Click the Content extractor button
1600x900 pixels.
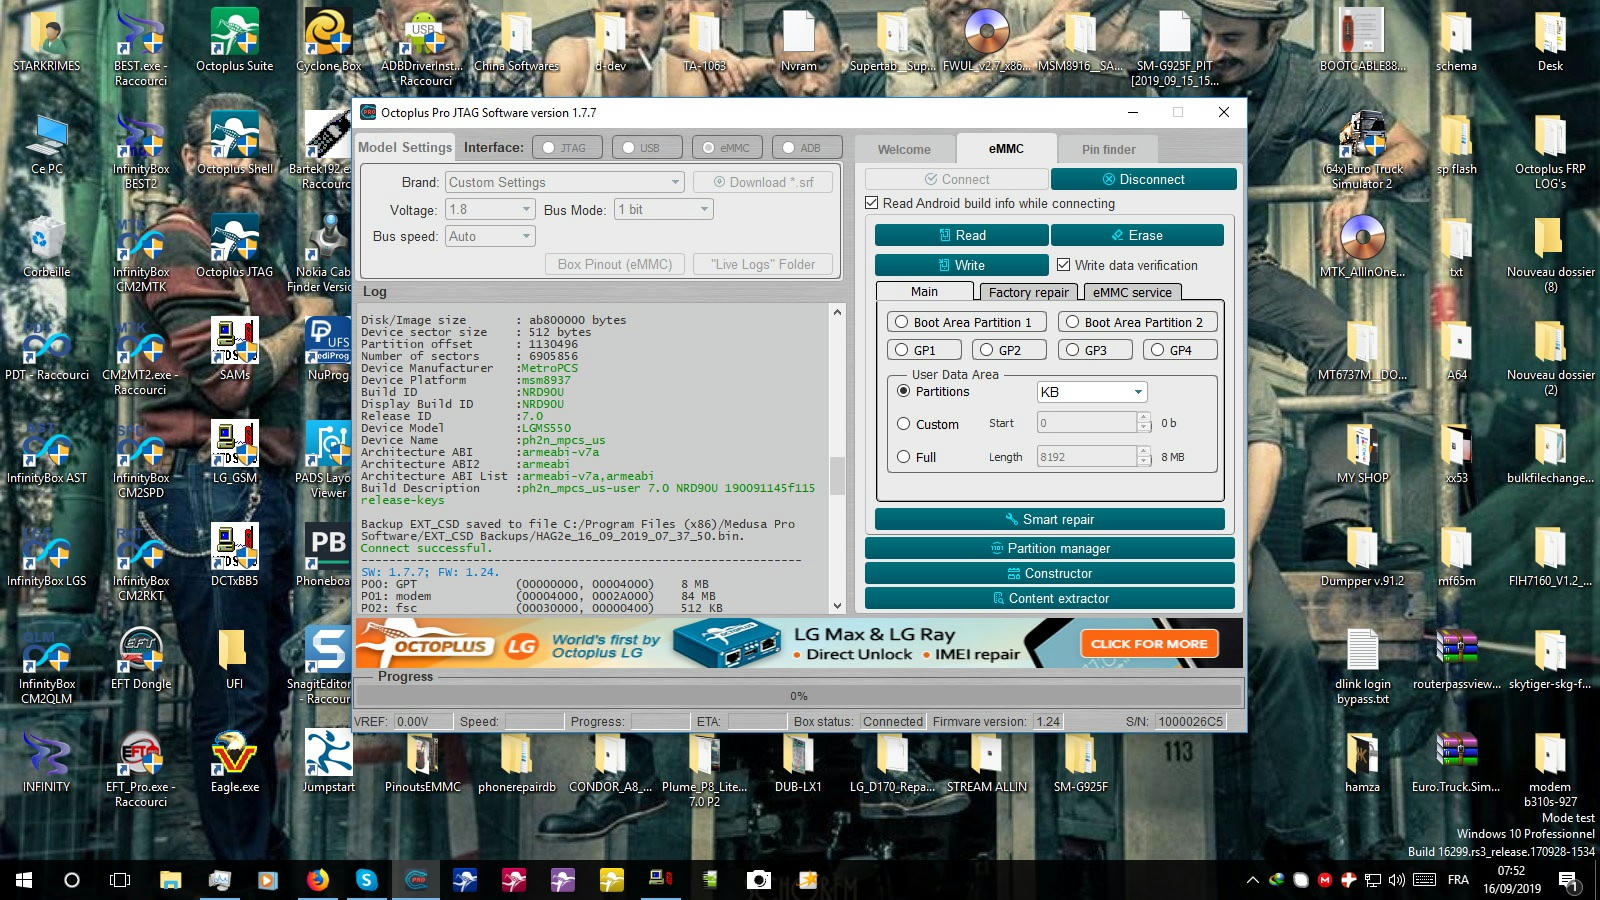1050,598
